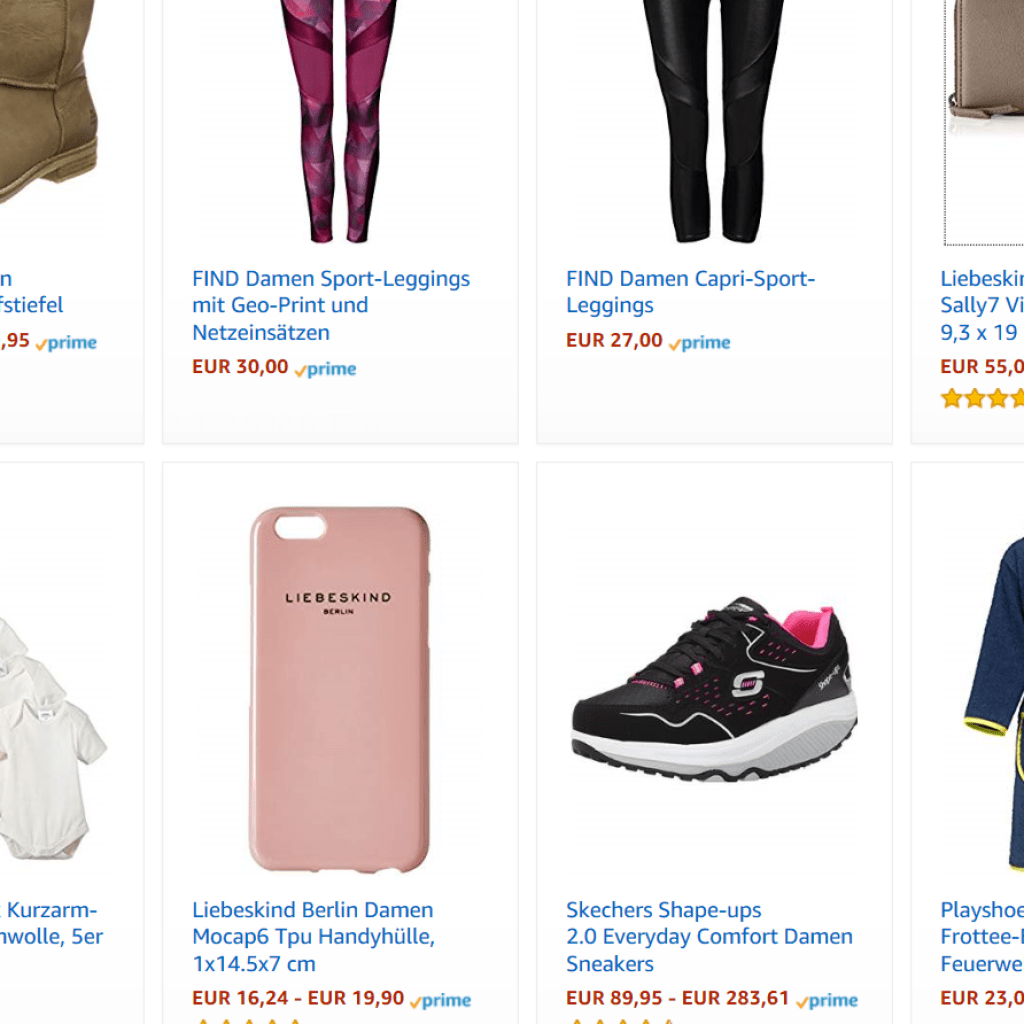Screen dimensions: 1024x1024
Task: Click the EUR 27,00 price
Action: 614,341
